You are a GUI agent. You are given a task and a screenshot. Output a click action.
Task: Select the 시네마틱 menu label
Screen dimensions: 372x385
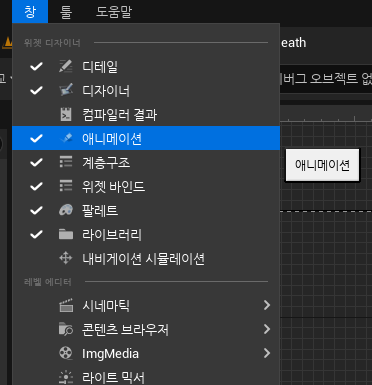click(106, 306)
